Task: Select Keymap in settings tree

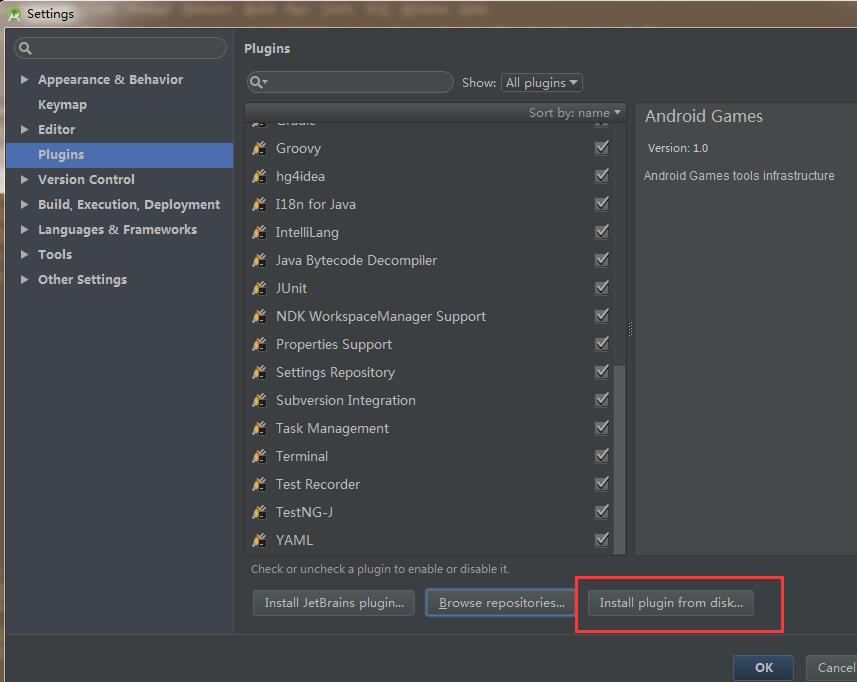Action: pos(62,104)
